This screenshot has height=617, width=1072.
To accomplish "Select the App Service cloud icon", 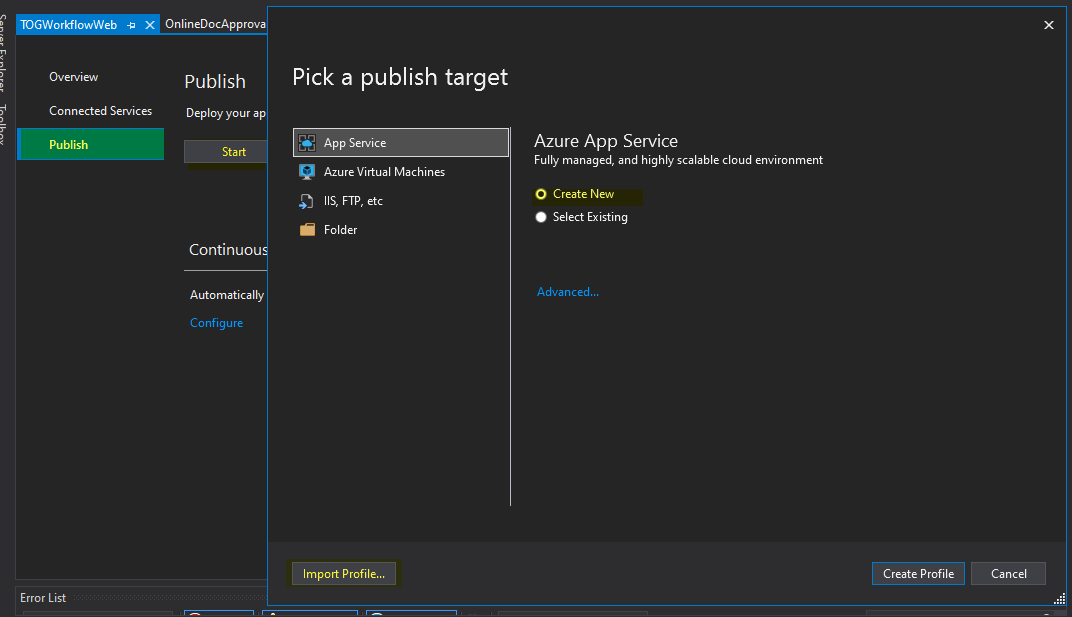I will (x=307, y=143).
